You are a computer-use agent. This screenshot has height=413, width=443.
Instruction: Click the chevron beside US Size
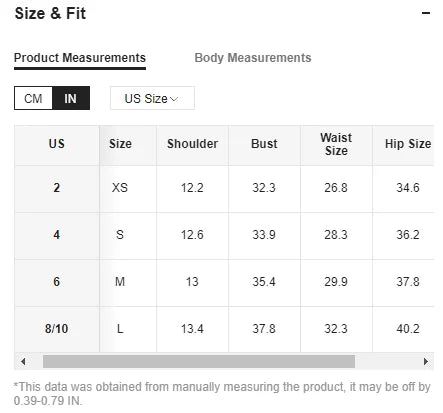(x=174, y=99)
